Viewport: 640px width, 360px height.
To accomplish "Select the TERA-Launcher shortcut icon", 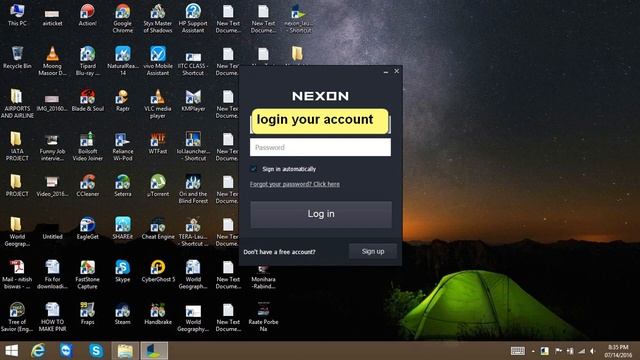I will [193, 231].
